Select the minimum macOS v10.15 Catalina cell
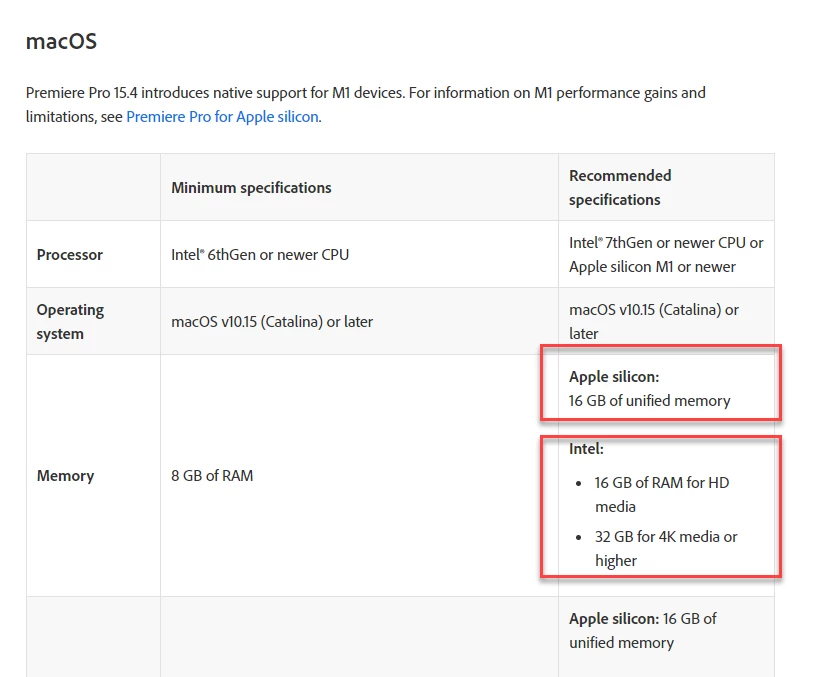This screenshot has height=677, width=813. pos(272,321)
